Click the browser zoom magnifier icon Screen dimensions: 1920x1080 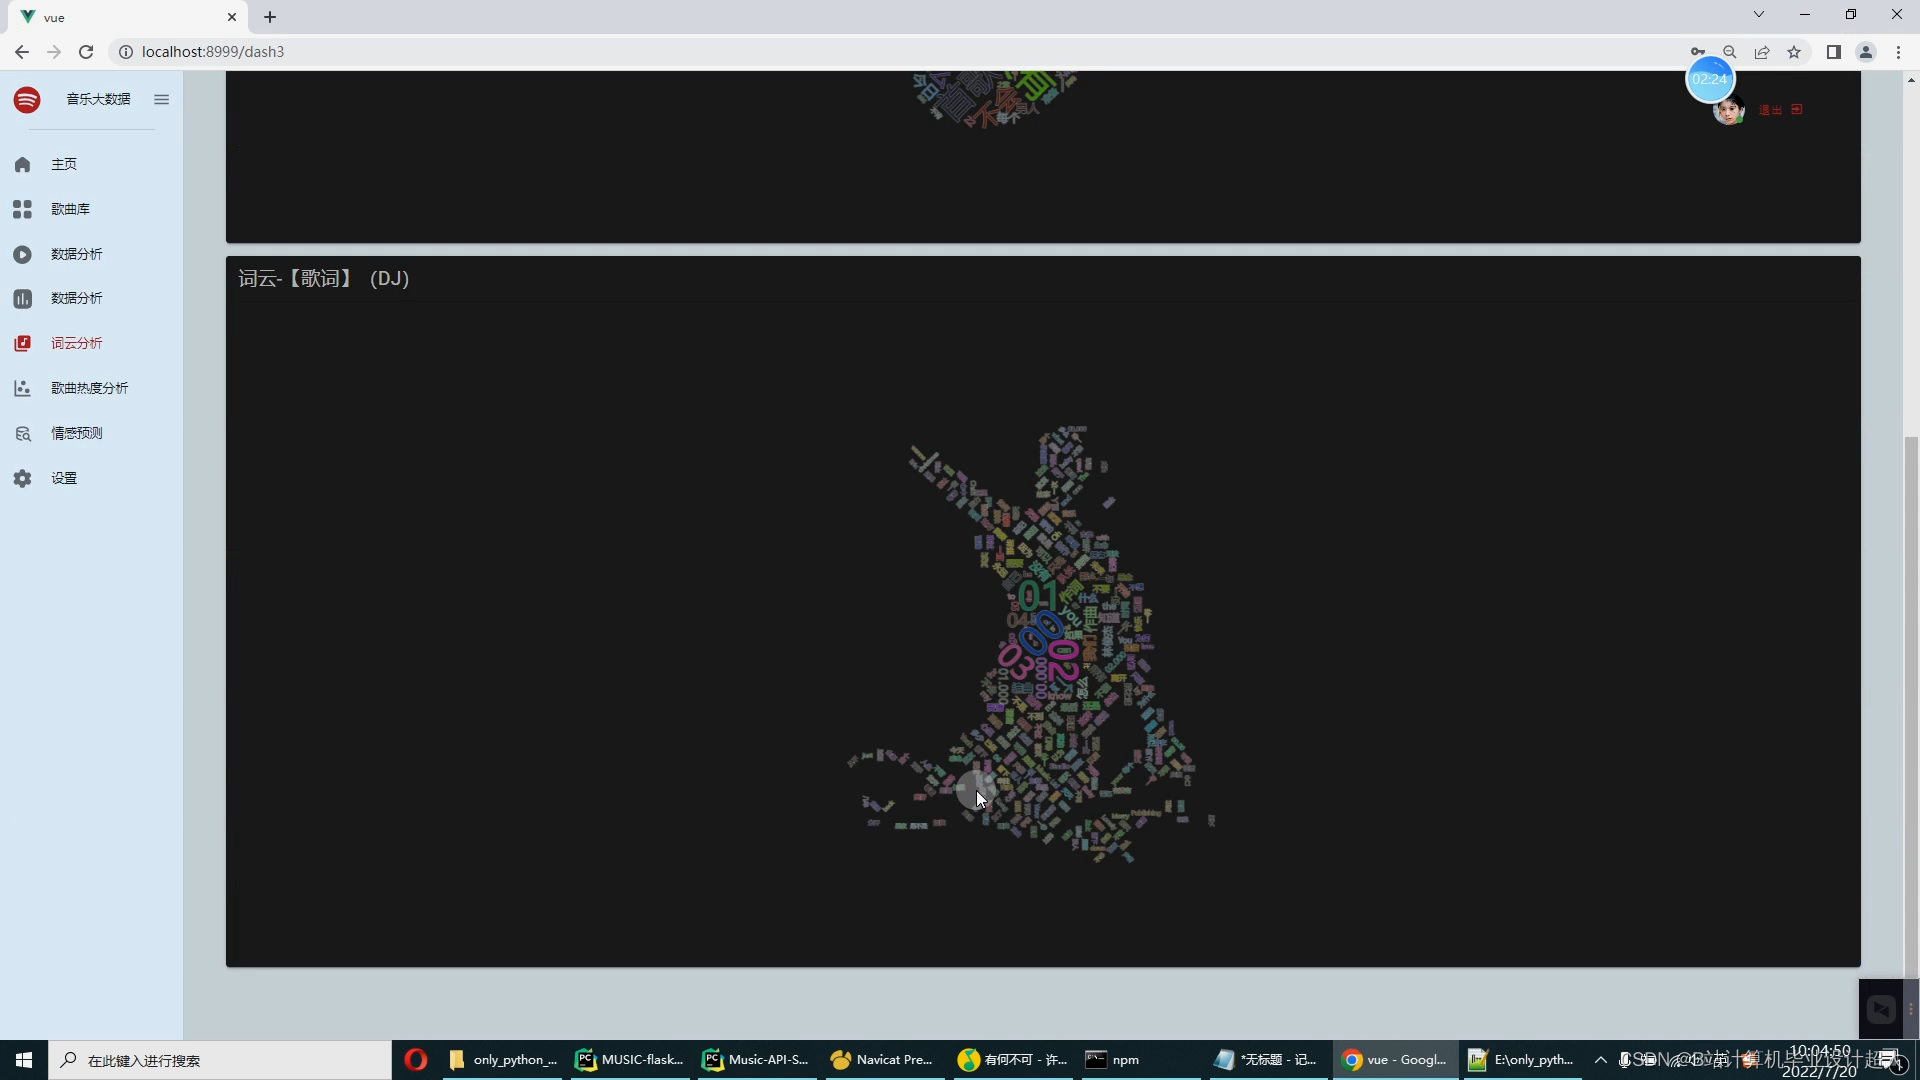(x=1730, y=52)
